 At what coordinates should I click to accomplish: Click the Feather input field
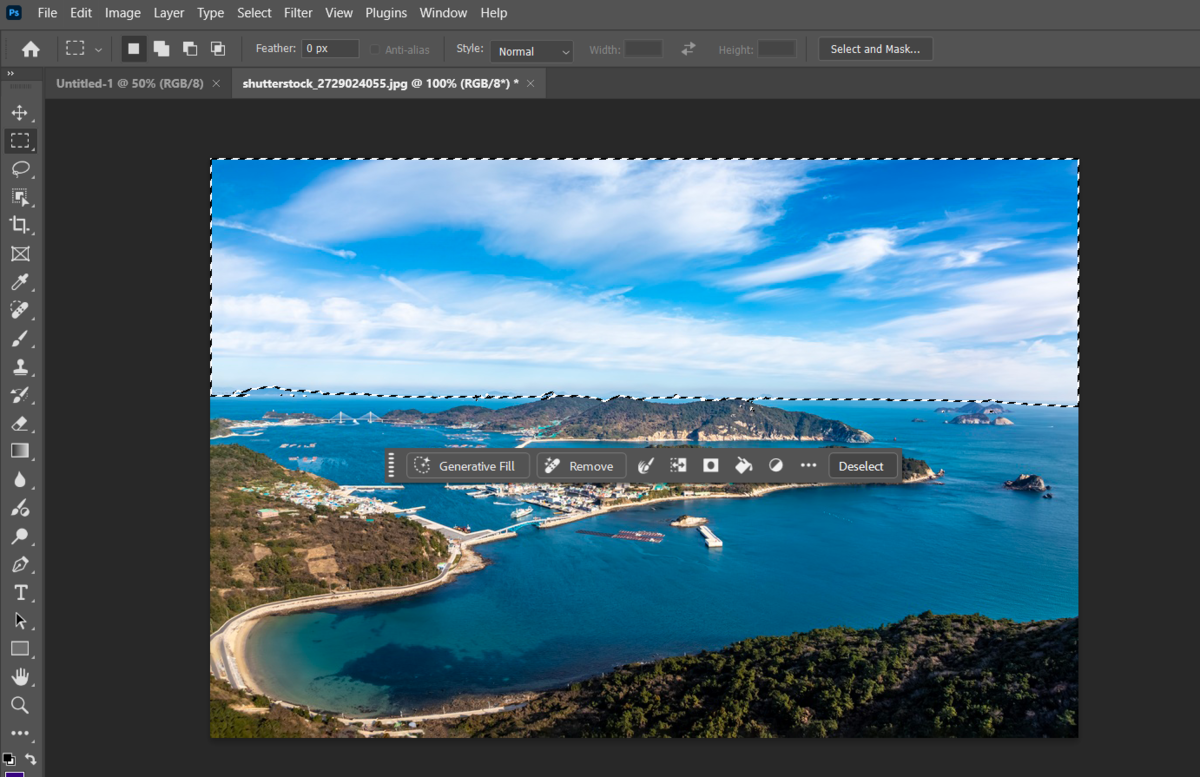coord(330,49)
